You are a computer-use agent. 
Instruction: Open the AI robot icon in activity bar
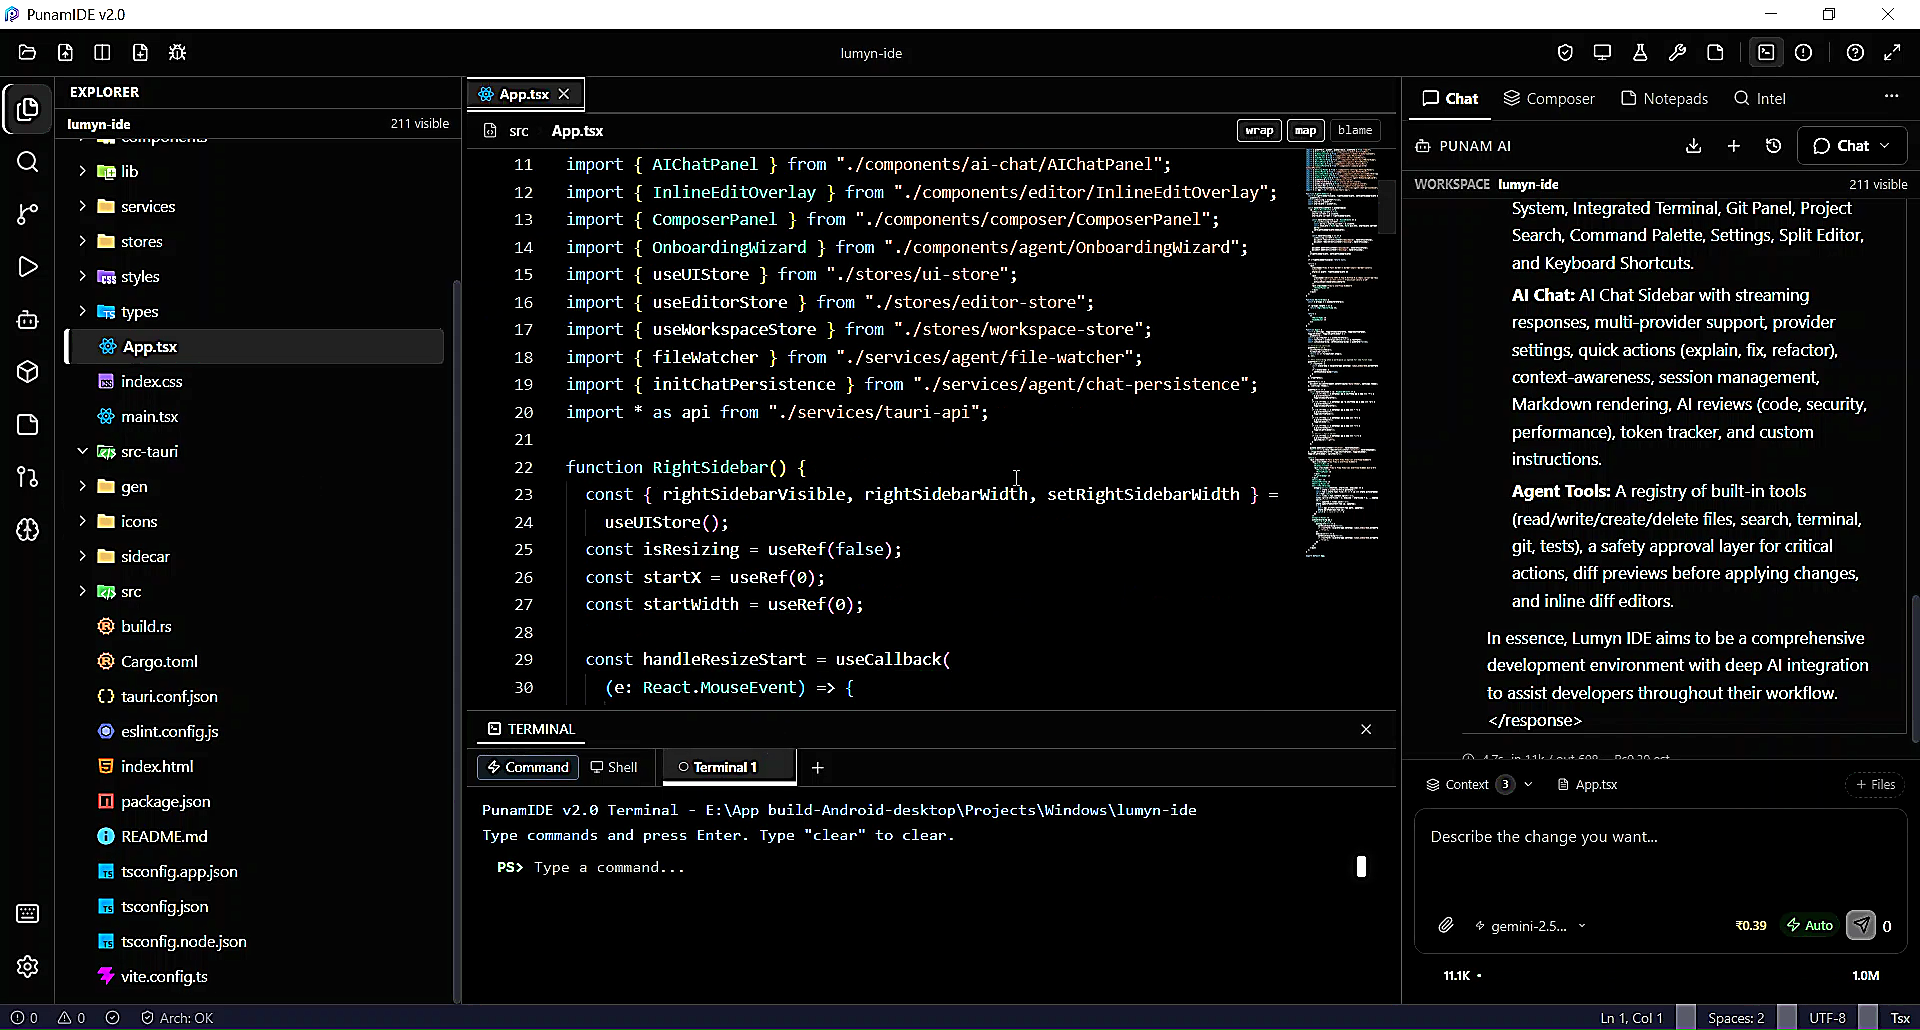28,320
